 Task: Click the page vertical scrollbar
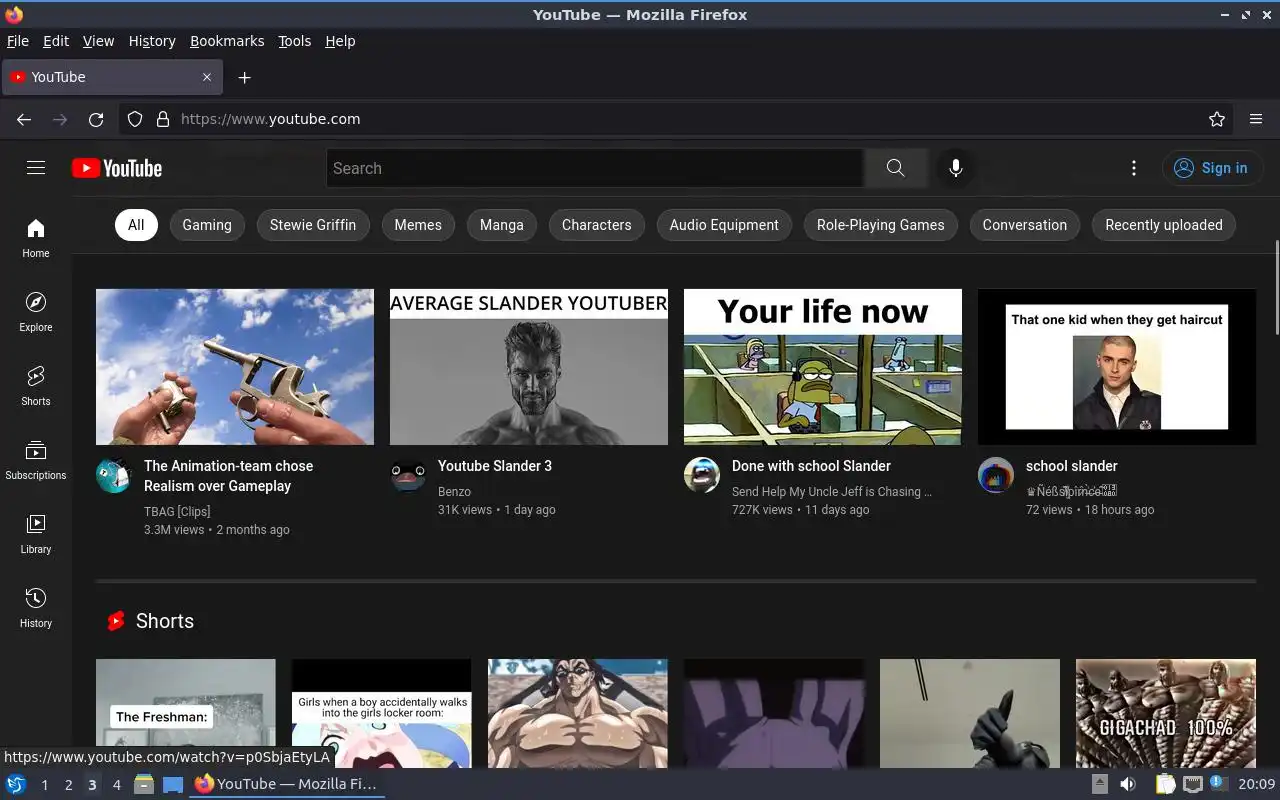click(1276, 288)
